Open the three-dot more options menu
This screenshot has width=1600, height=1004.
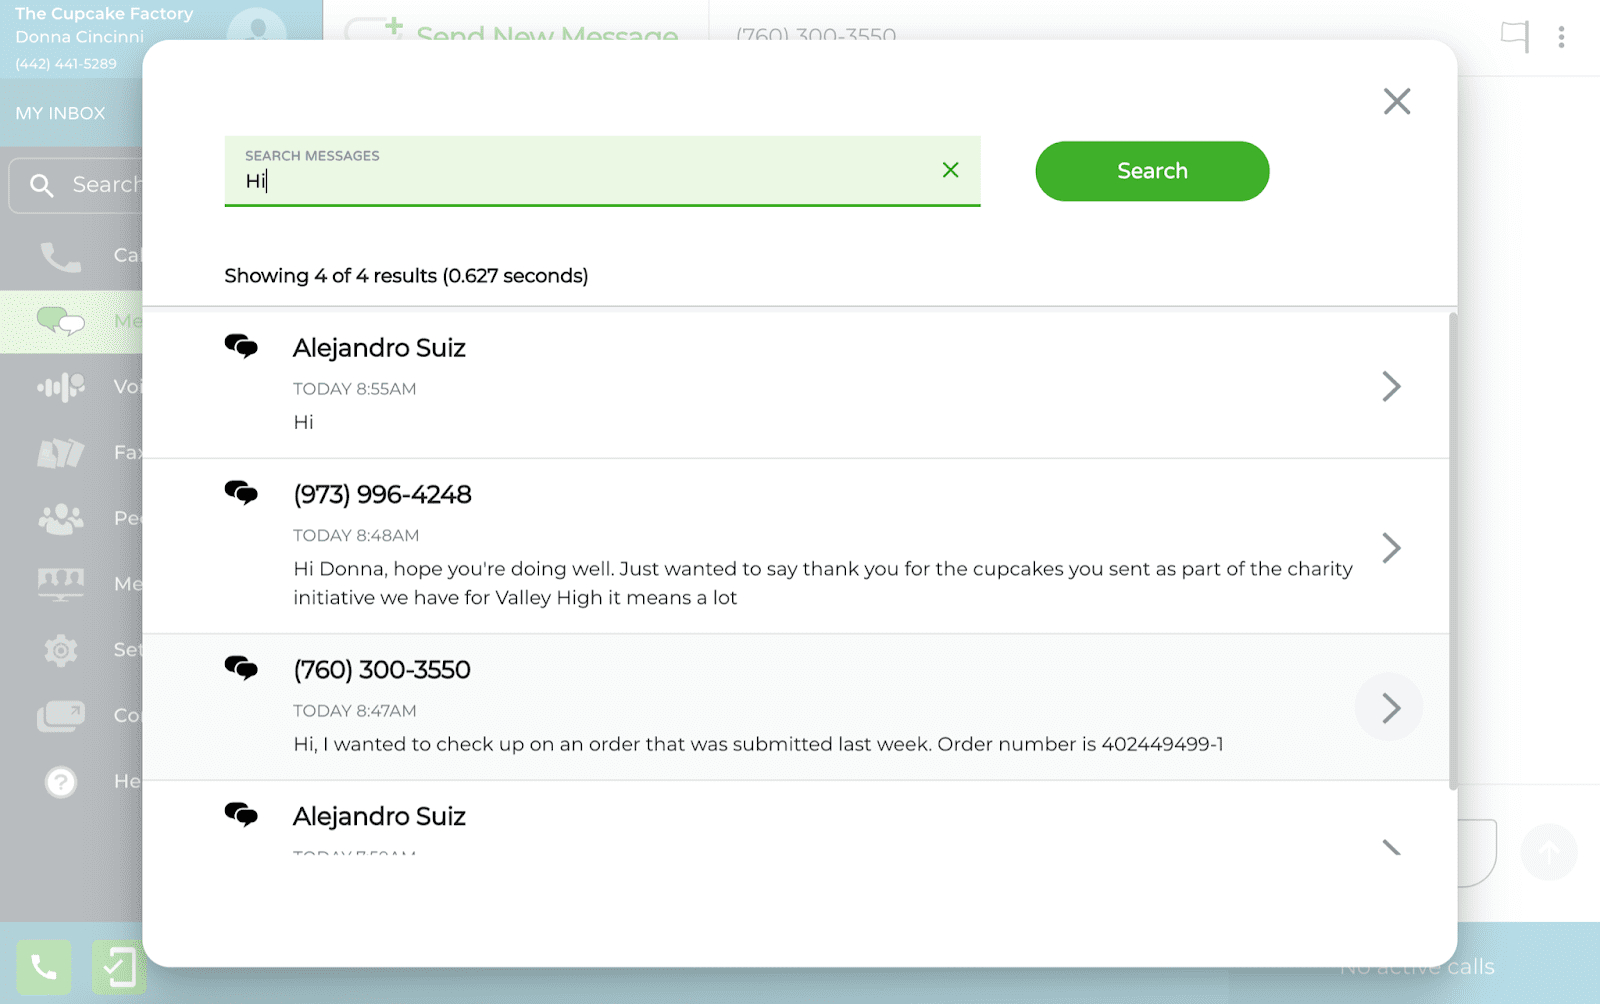(1561, 37)
